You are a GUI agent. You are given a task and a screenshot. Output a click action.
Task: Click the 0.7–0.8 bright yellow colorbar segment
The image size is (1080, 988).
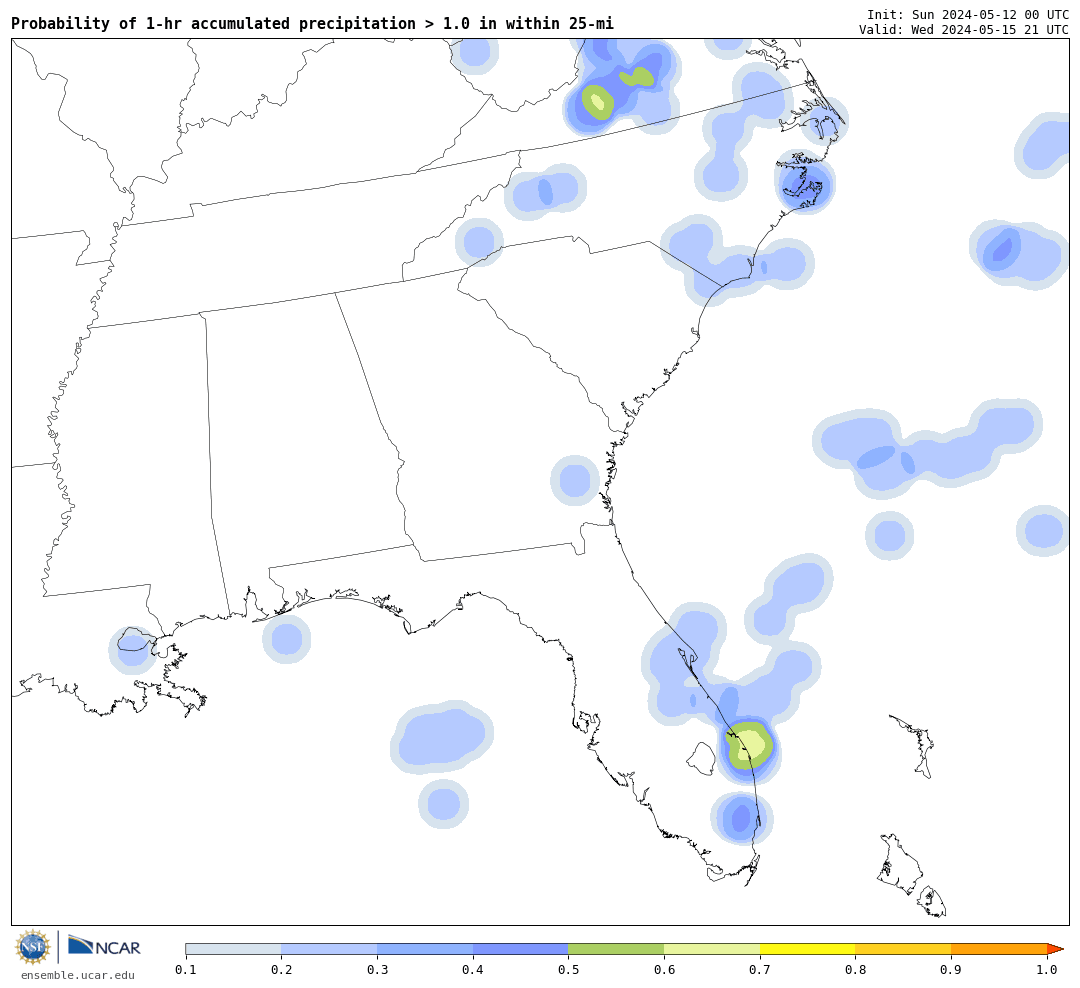(808, 949)
